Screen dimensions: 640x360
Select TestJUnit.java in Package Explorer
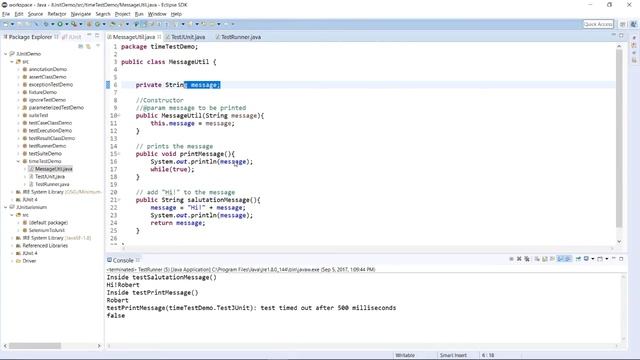coord(49,177)
